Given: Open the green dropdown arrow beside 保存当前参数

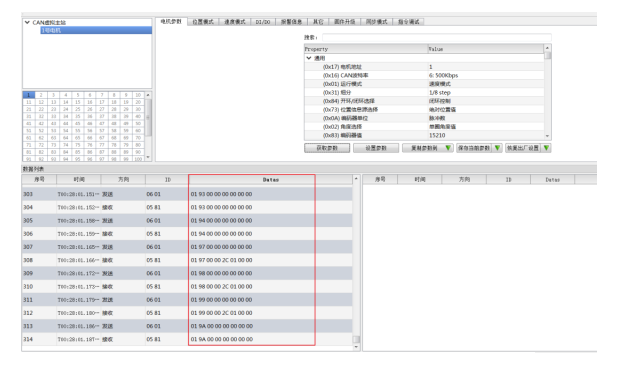Looking at the screenshot, I should coord(497,148).
